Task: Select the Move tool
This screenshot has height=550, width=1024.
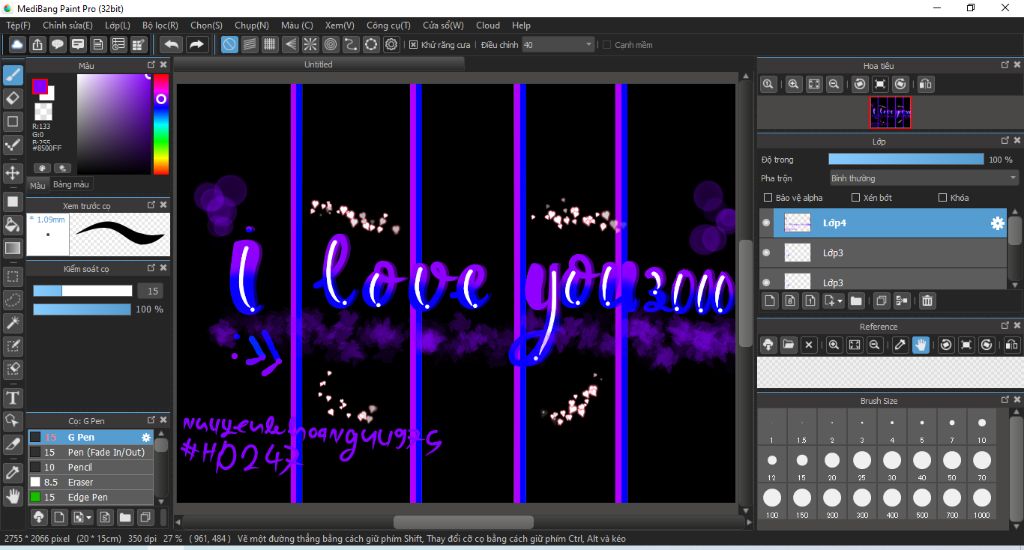Action: point(12,172)
